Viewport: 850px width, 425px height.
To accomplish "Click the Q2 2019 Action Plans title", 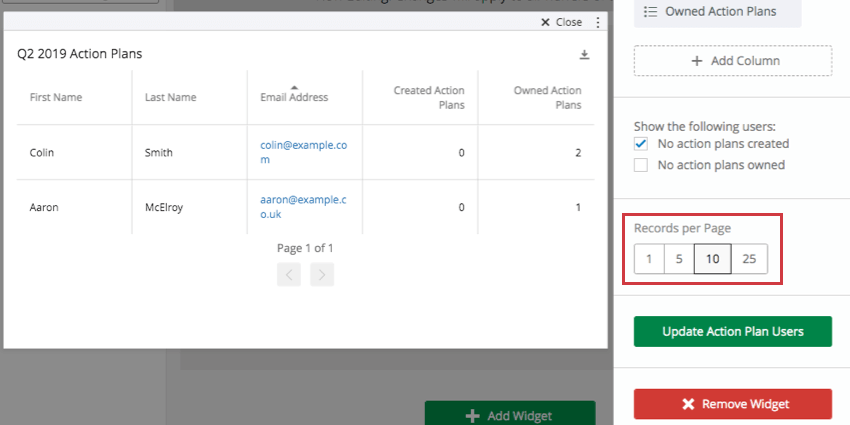I will pos(80,54).
